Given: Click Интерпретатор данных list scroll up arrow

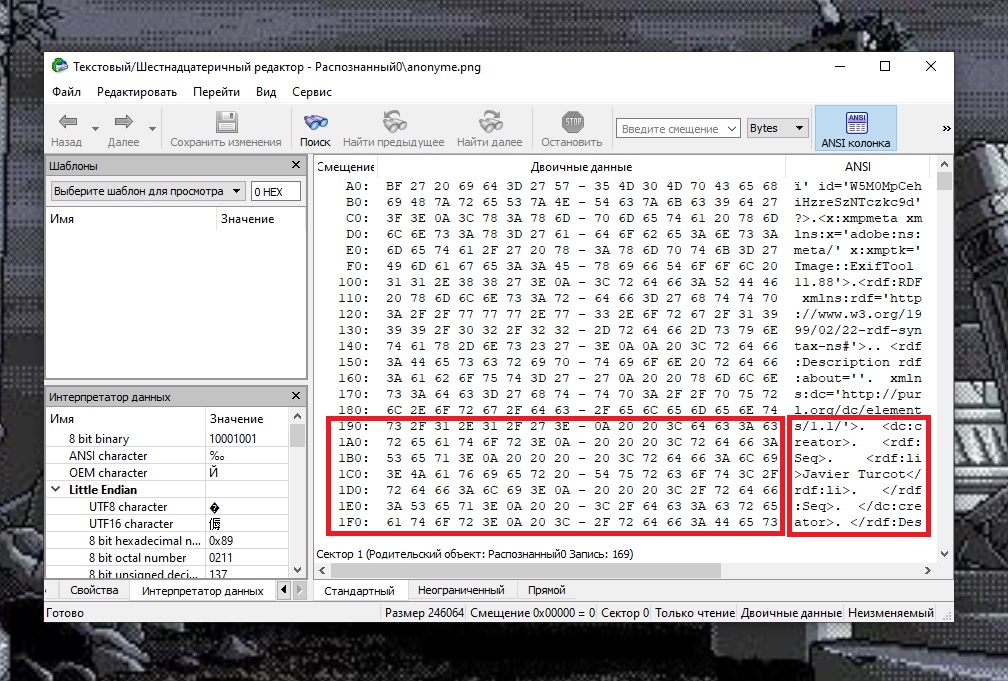Looking at the screenshot, I should 297,417.
